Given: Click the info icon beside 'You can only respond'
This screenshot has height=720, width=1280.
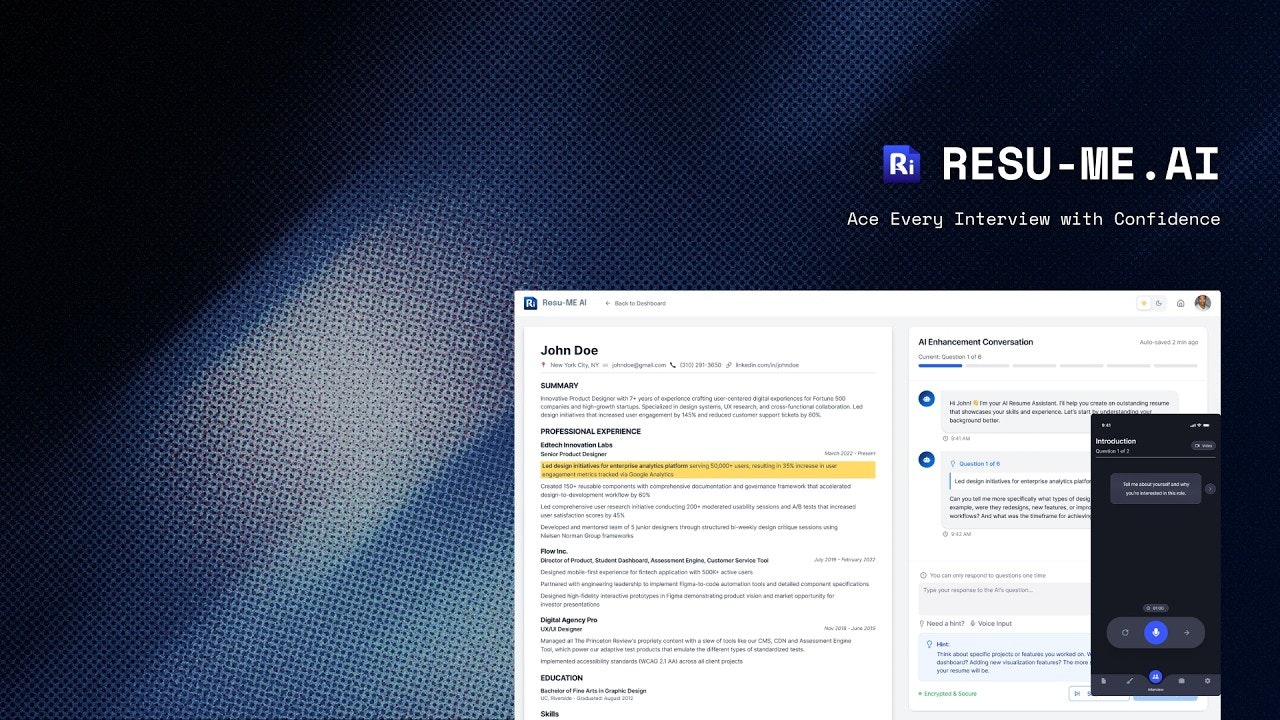Looking at the screenshot, I should pos(923,576).
